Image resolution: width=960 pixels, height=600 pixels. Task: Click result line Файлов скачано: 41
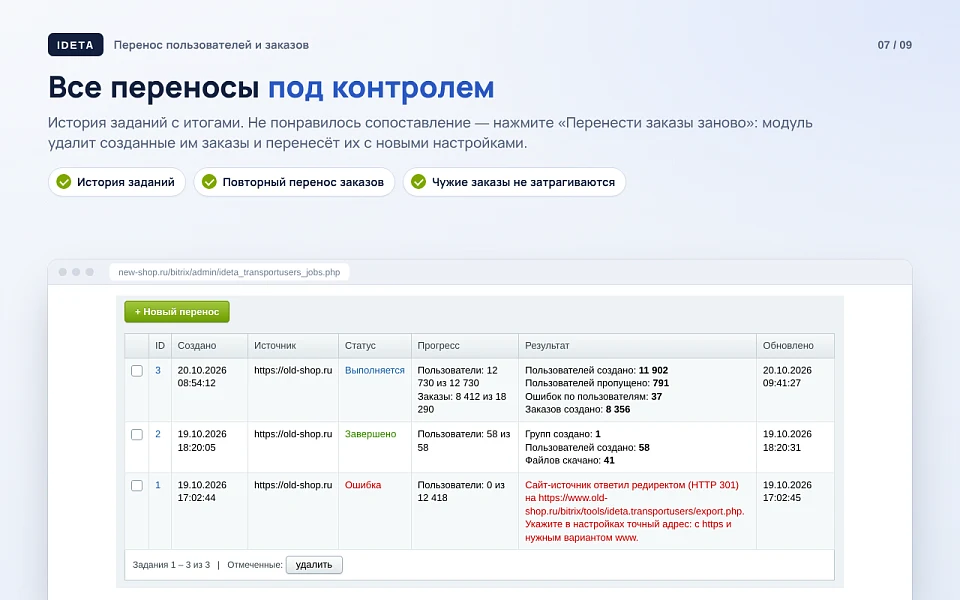point(570,460)
